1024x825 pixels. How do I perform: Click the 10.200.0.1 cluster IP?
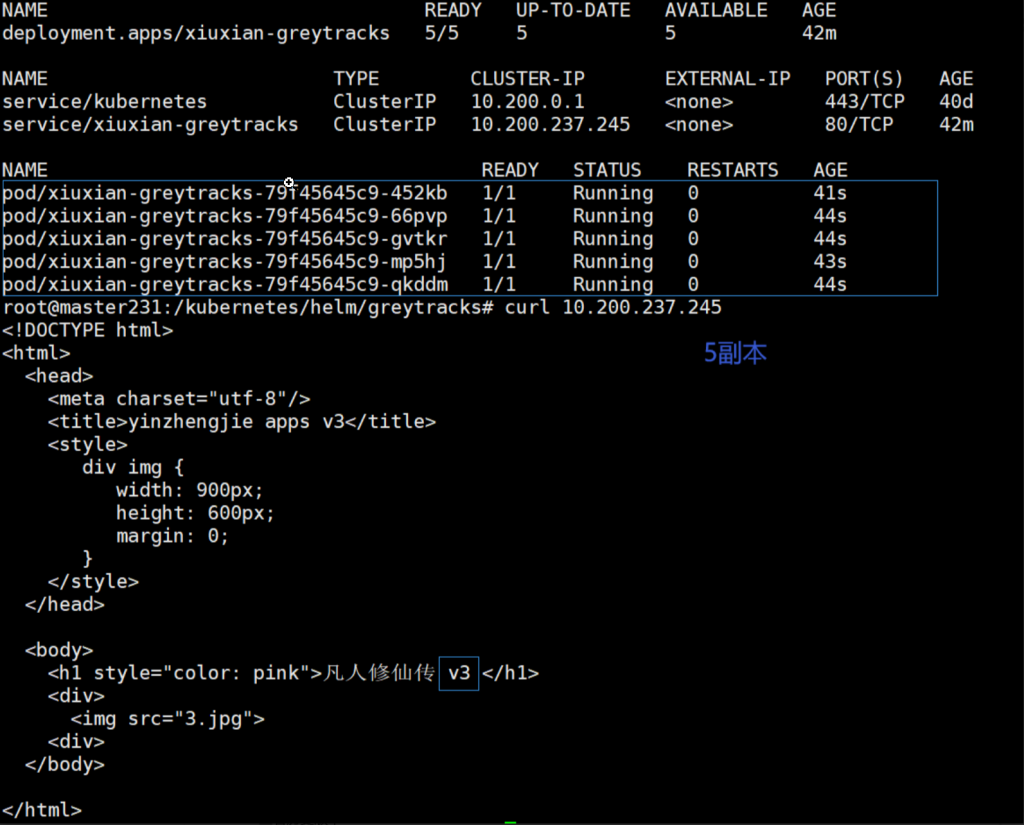coord(527,102)
